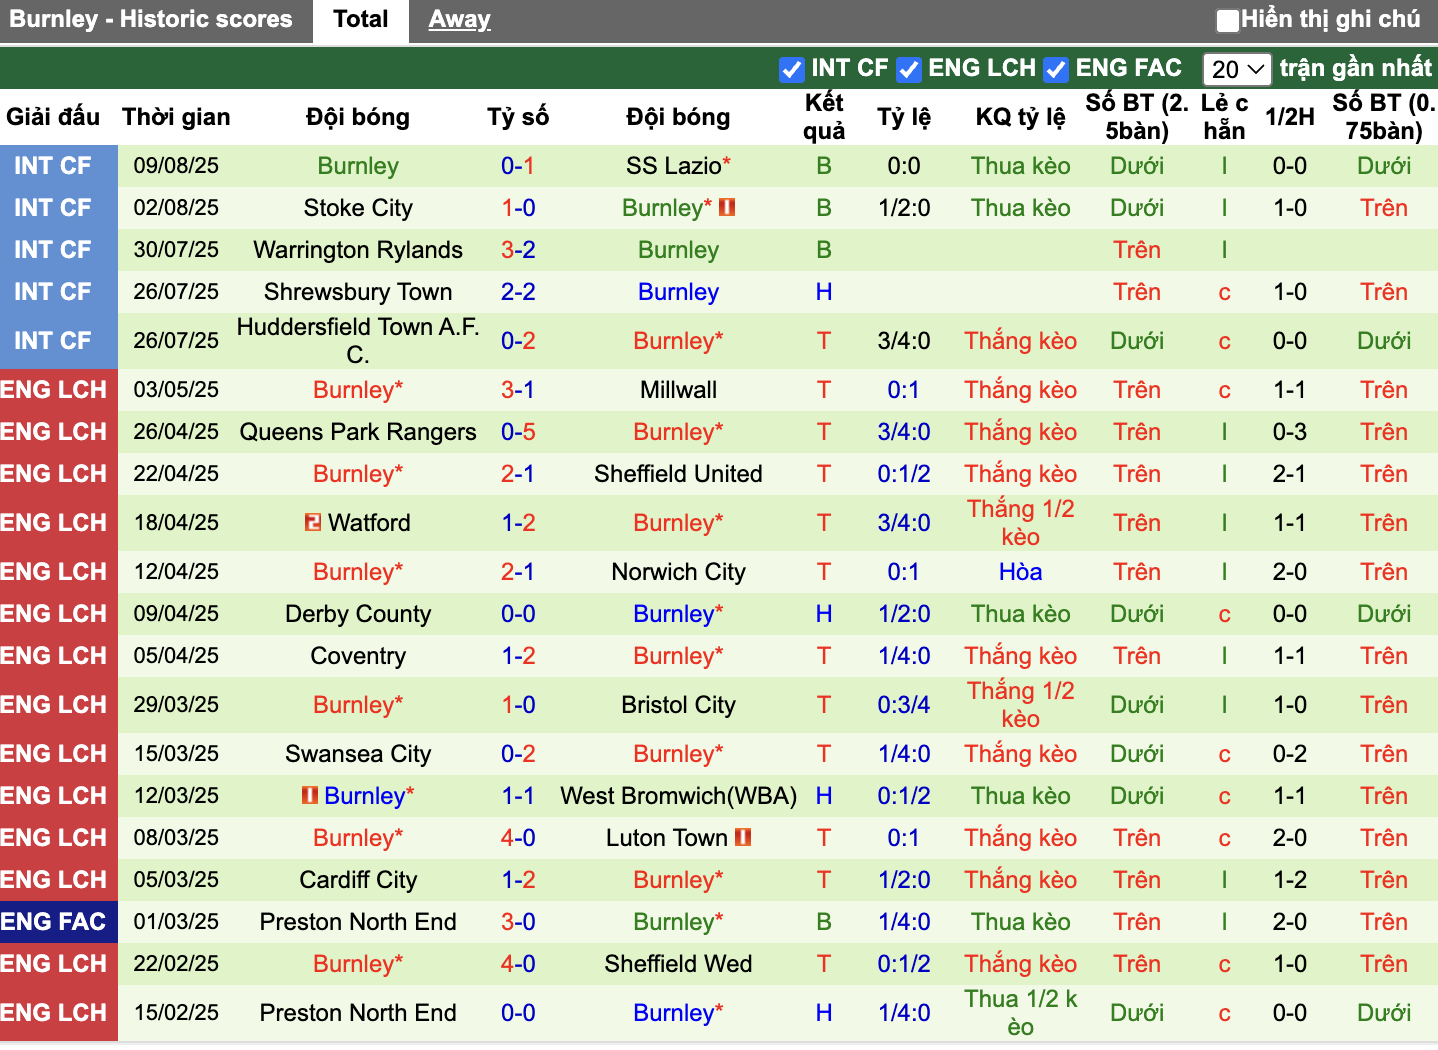Click the Kết quả column header

click(x=824, y=117)
